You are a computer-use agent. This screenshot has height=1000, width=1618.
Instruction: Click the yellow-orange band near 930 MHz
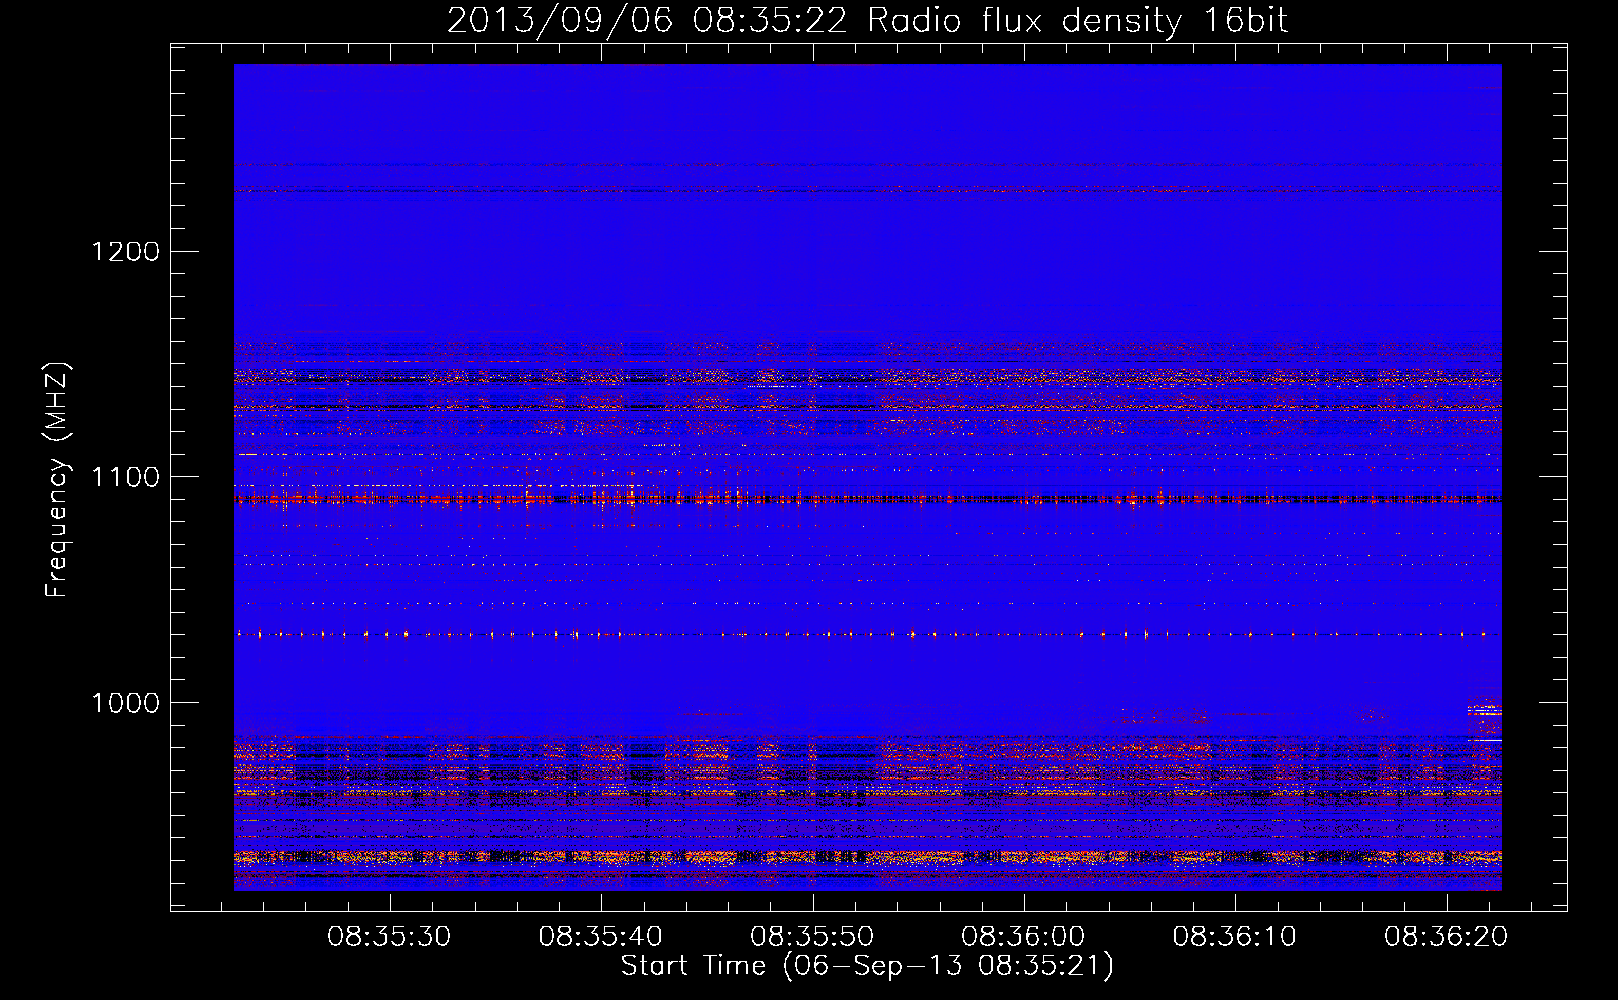coord(867,857)
